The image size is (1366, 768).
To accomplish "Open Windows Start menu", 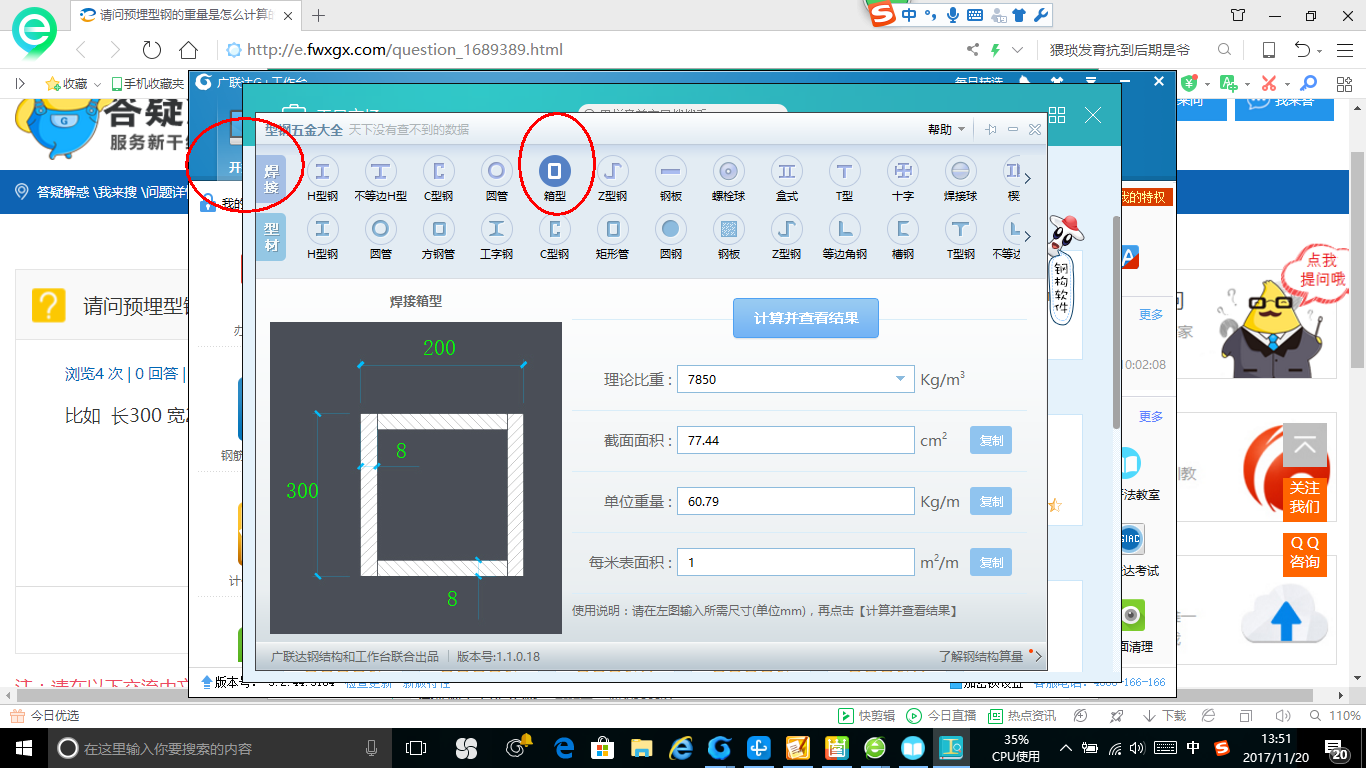I will coord(22,747).
